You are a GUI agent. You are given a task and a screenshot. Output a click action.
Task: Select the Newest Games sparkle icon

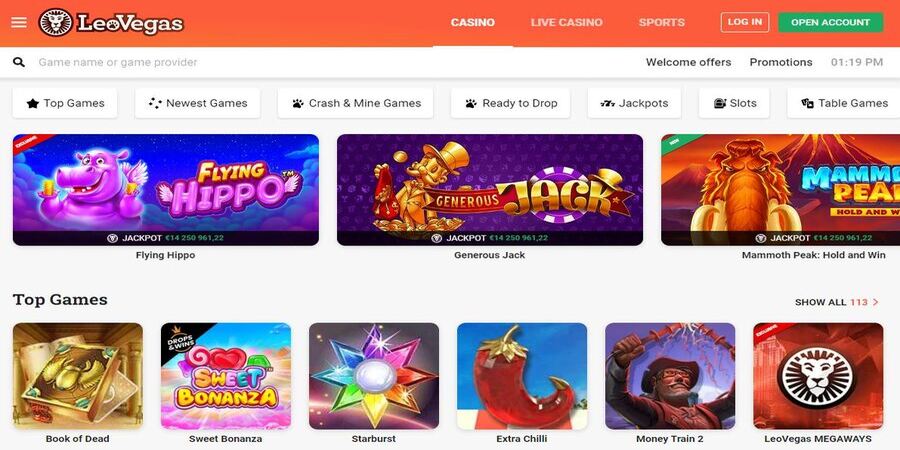[155, 103]
